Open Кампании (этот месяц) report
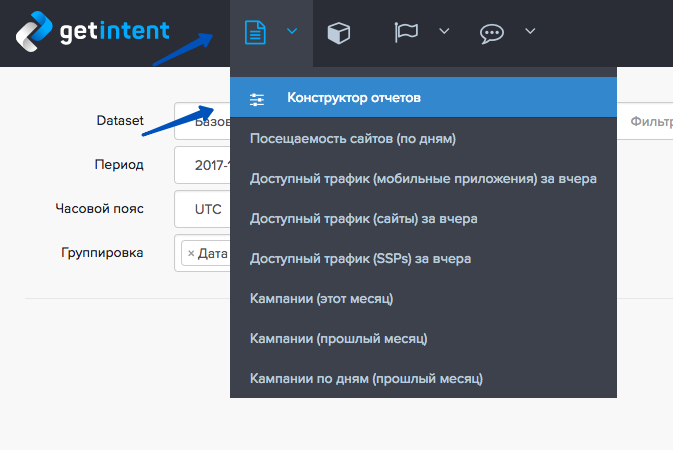This screenshot has width=673, height=450. [321, 299]
